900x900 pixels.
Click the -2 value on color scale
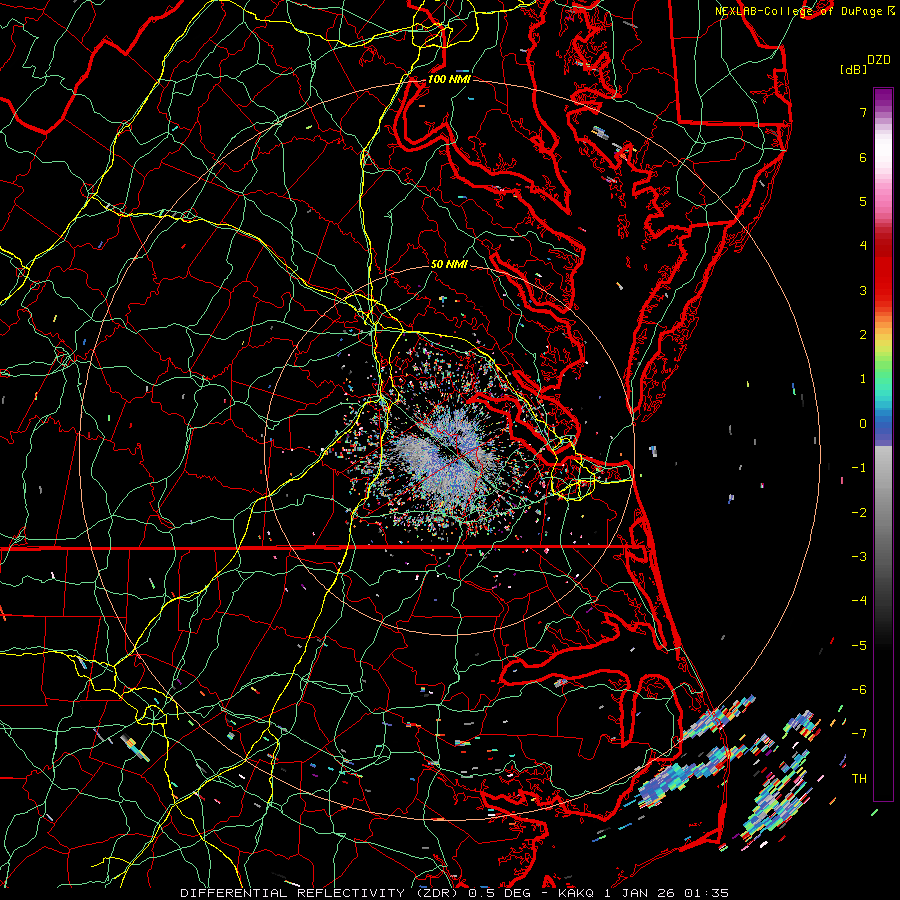click(859, 513)
